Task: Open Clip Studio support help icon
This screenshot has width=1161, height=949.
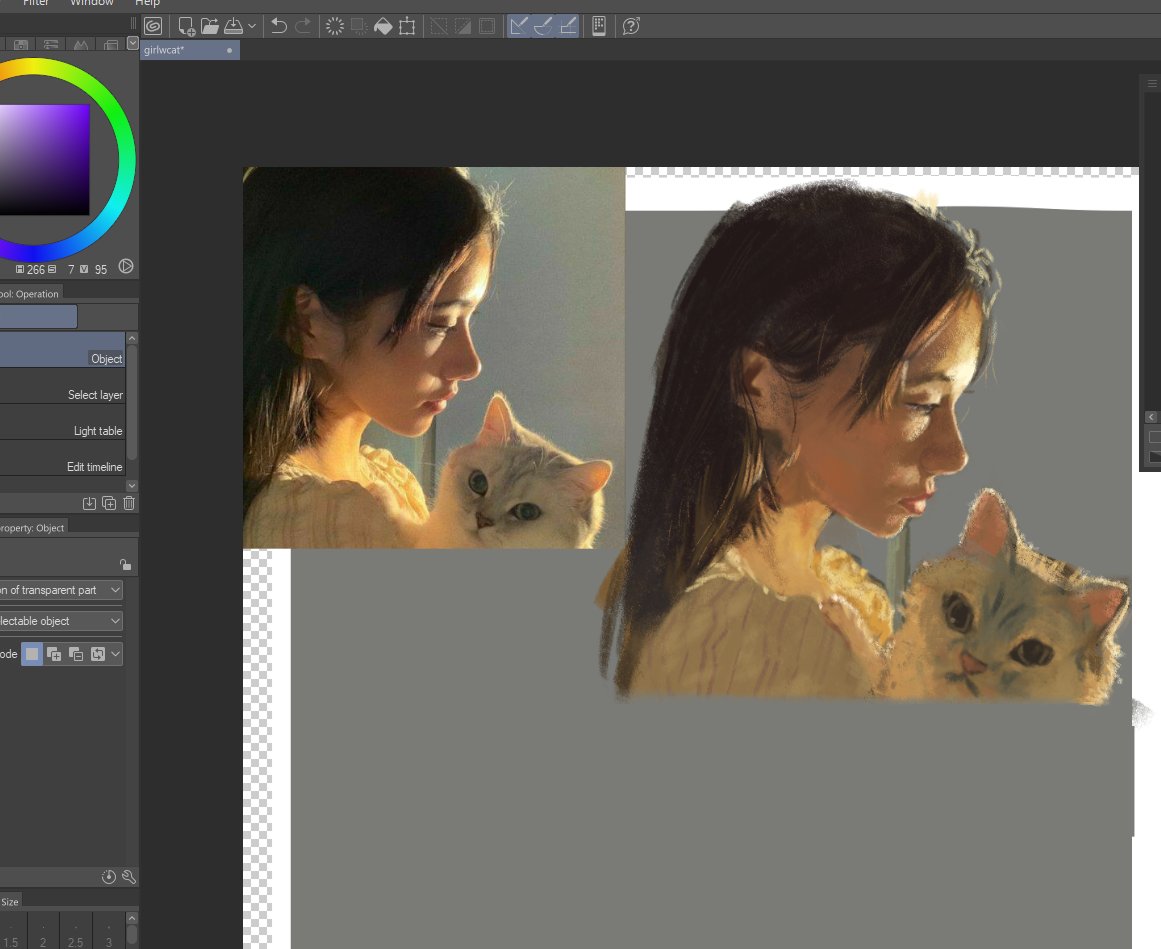Action: click(x=631, y=27)
